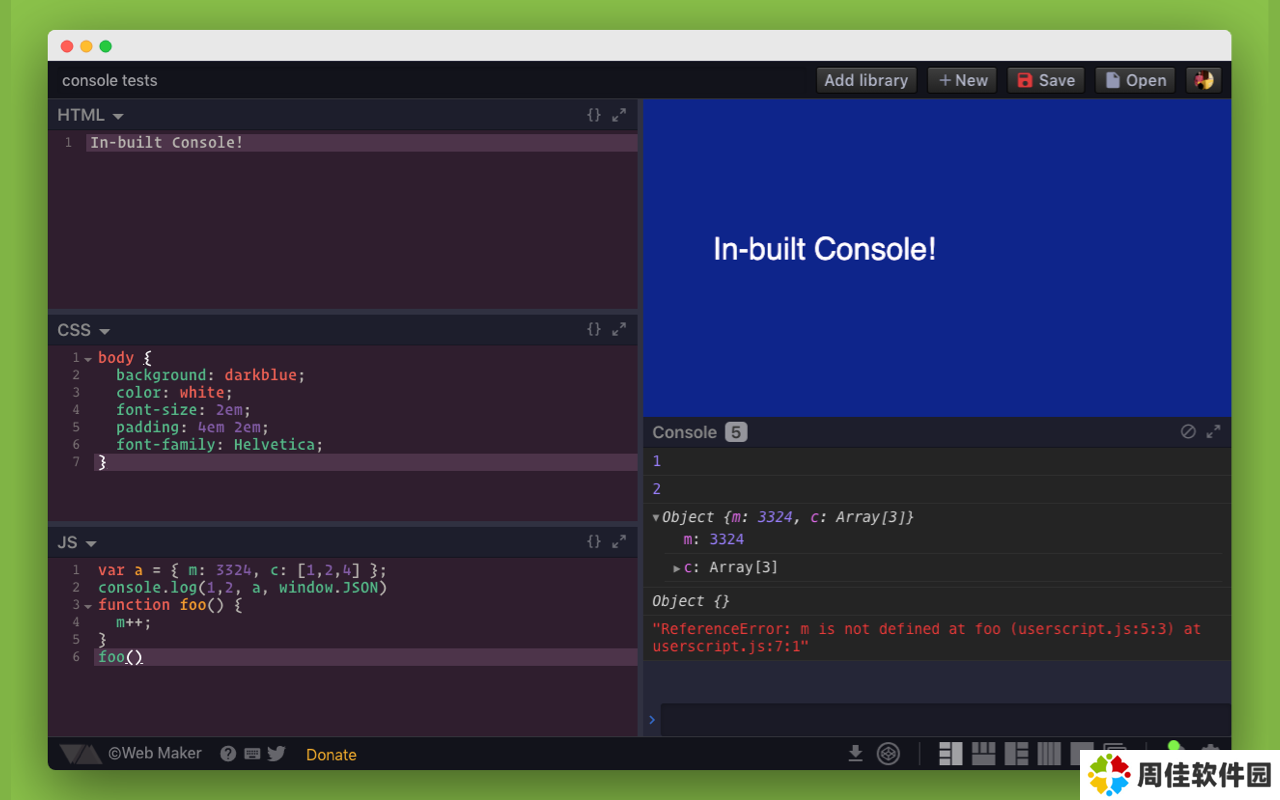The height and width of the screenshot is (800, 1280).
Task: Switch to the editors-on-left layout
Action: tap(950, 753)
